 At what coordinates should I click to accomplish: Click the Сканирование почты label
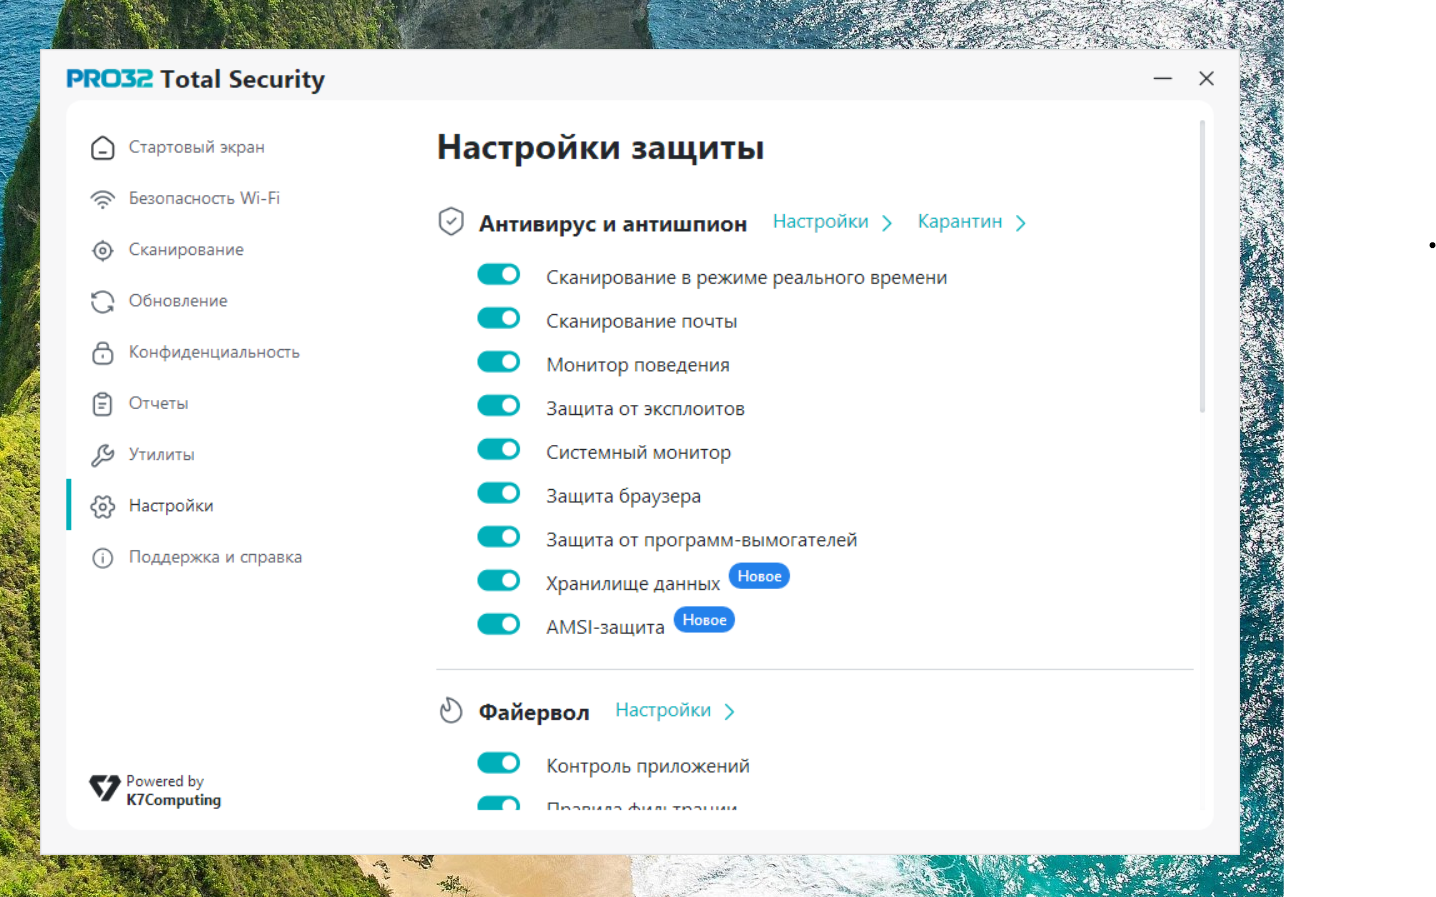(x=641, y=321)
